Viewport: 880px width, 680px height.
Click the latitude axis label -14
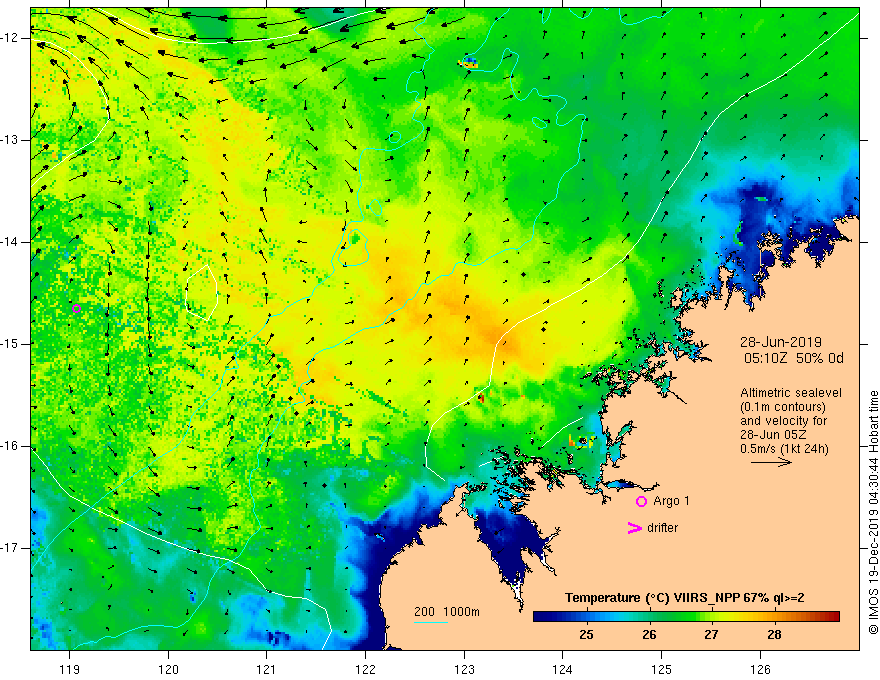10,242
